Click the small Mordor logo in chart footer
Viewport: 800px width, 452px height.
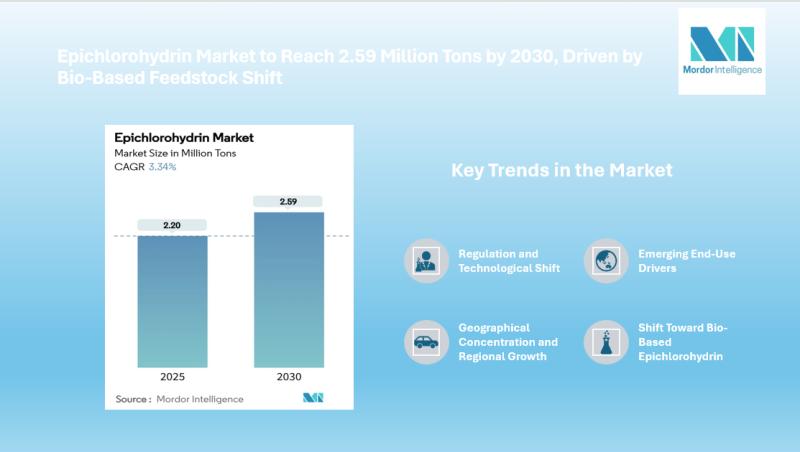[x=313, y=397]
